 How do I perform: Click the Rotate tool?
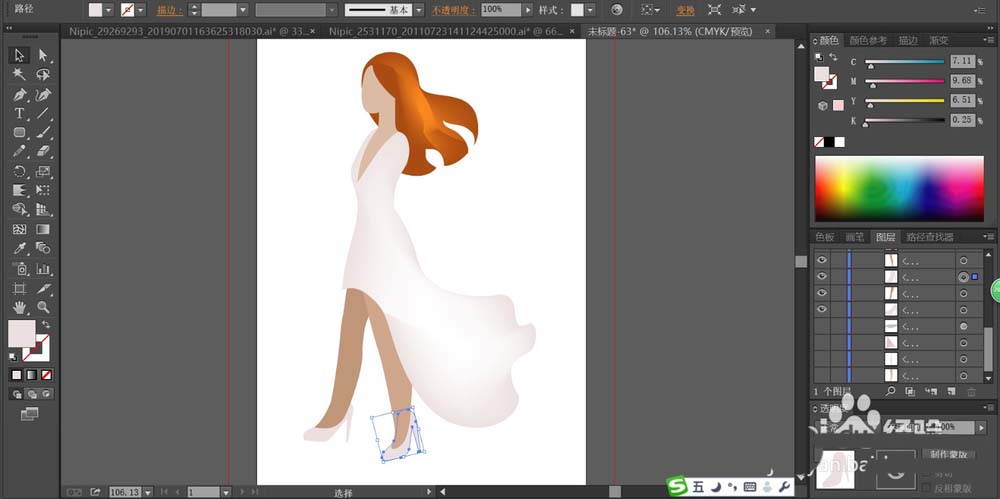19,171
